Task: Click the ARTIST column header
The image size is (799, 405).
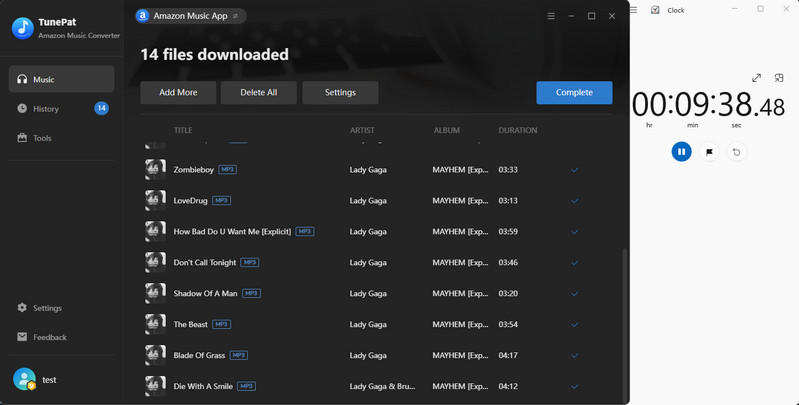Action: click(x=362, y=130)
